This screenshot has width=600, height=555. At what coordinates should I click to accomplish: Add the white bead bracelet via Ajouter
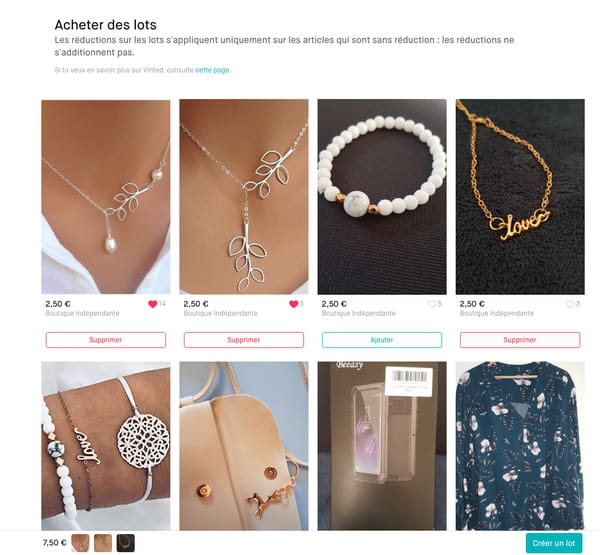(382, 340)
